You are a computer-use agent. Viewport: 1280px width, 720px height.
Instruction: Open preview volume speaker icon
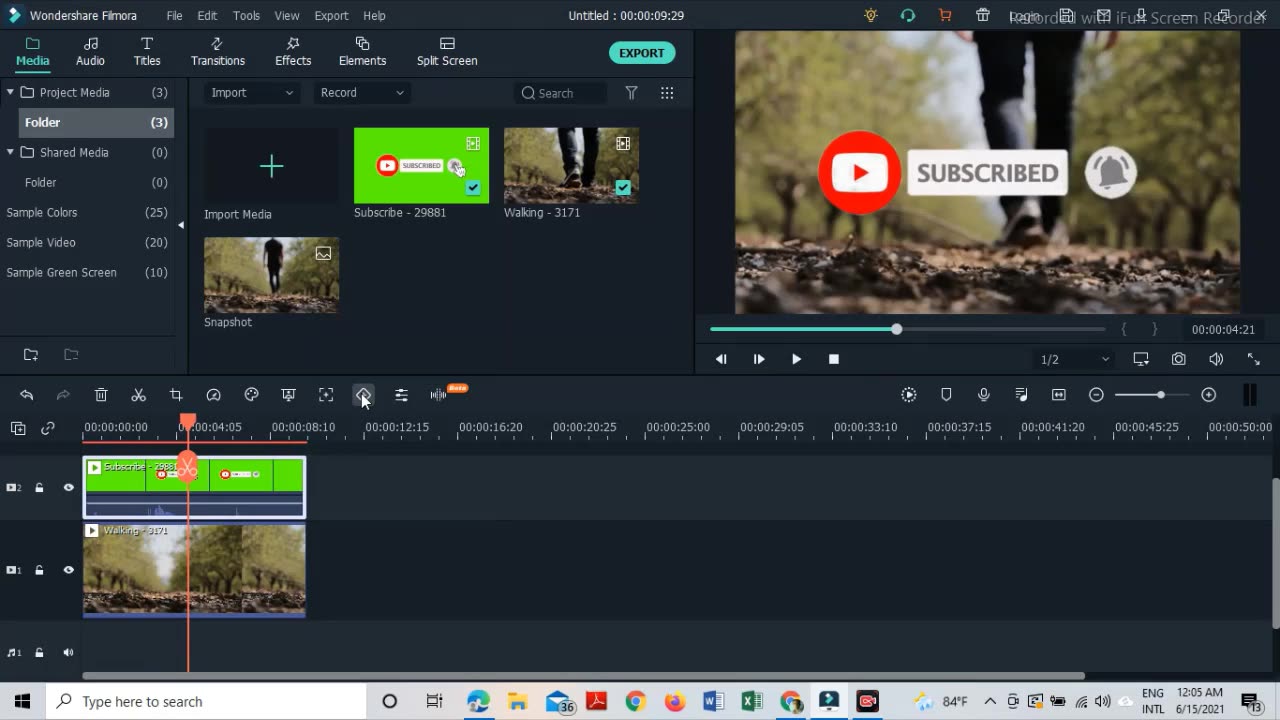1216,359
